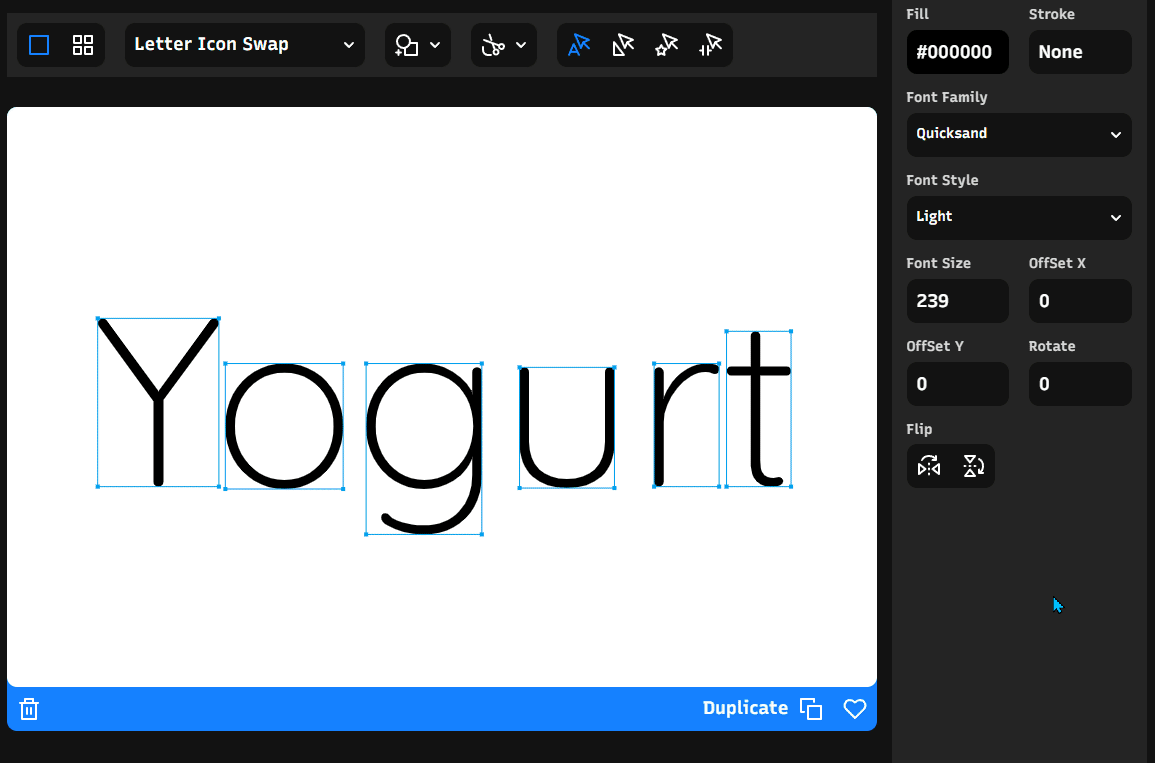Image resolution: width=1155 pixels, height=763 pixels.
Task: Flip the selection vertically
Action: point(973,466)
